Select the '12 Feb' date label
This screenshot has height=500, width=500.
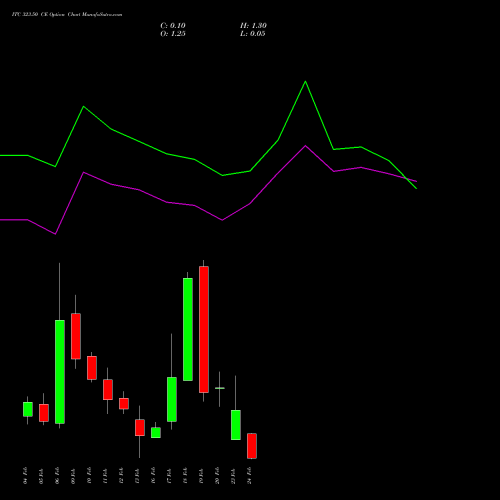click(x=122, y=475)
